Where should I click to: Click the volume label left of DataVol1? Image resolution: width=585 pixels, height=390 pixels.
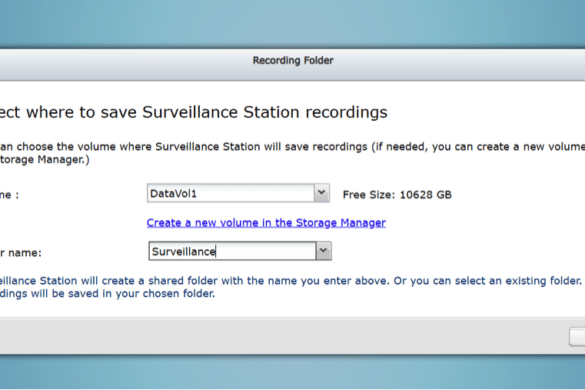[x=9, y=195]
